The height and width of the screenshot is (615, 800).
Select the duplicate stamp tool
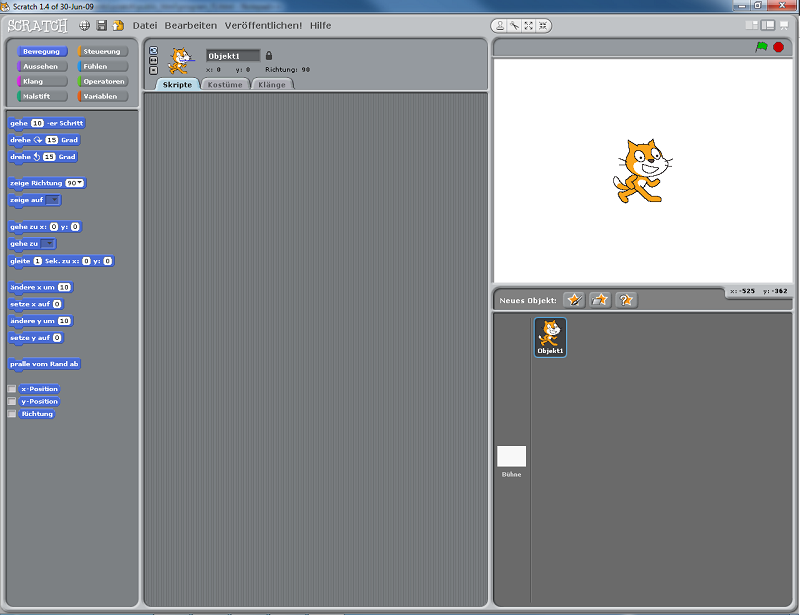point(500,26)
